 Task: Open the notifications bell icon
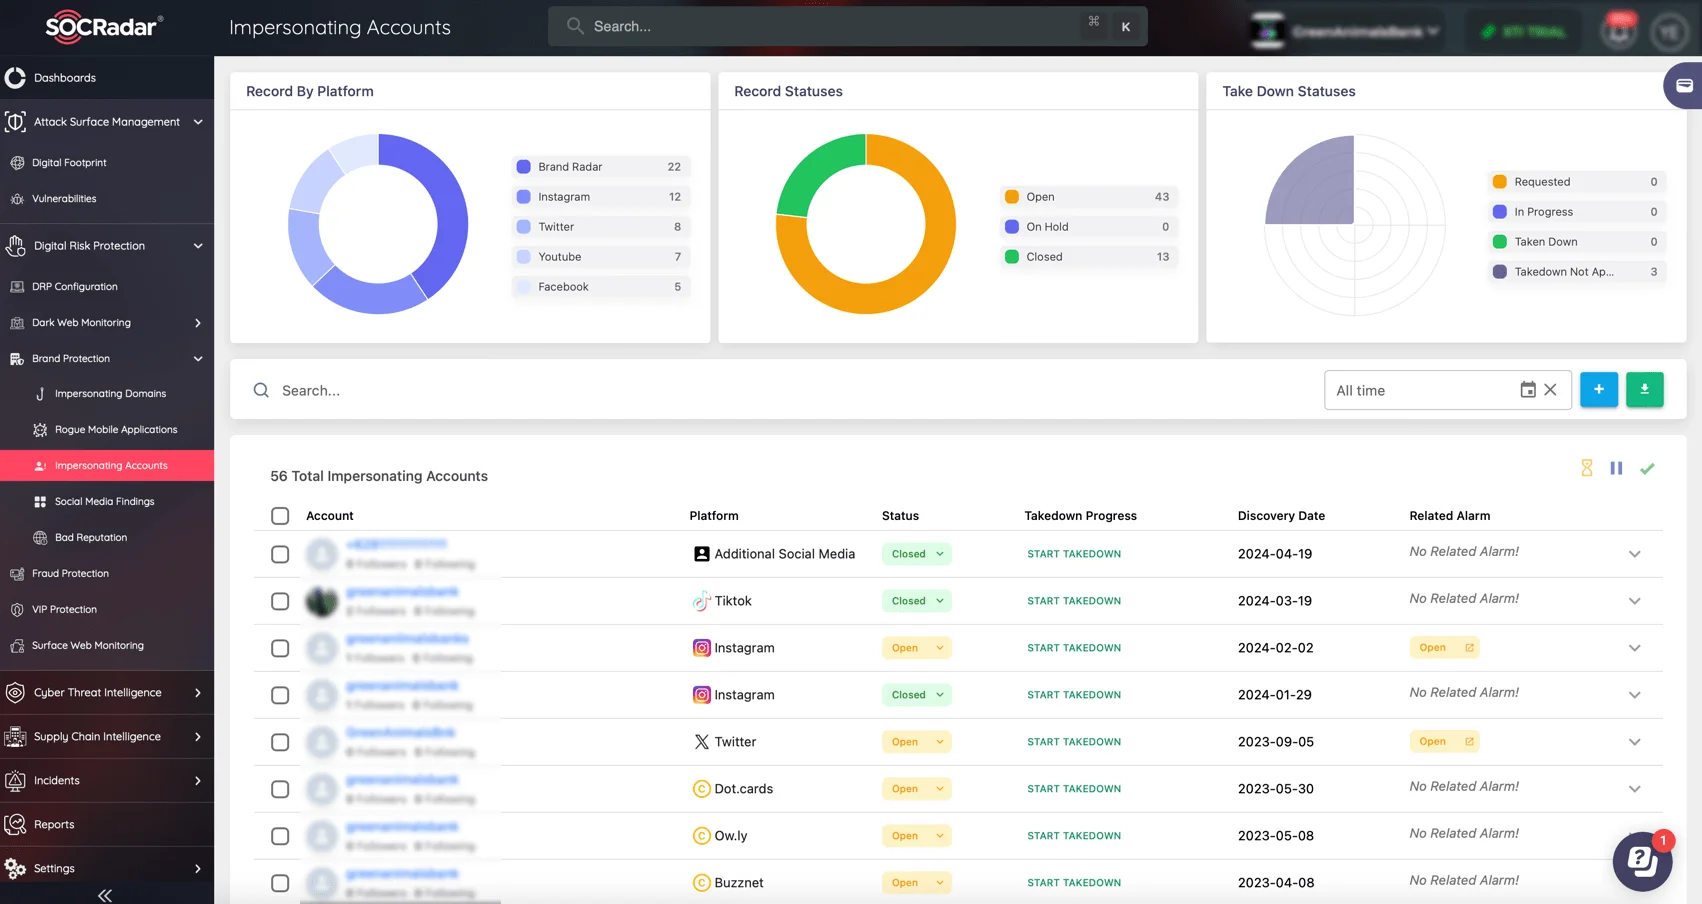tap(1619, 31)
